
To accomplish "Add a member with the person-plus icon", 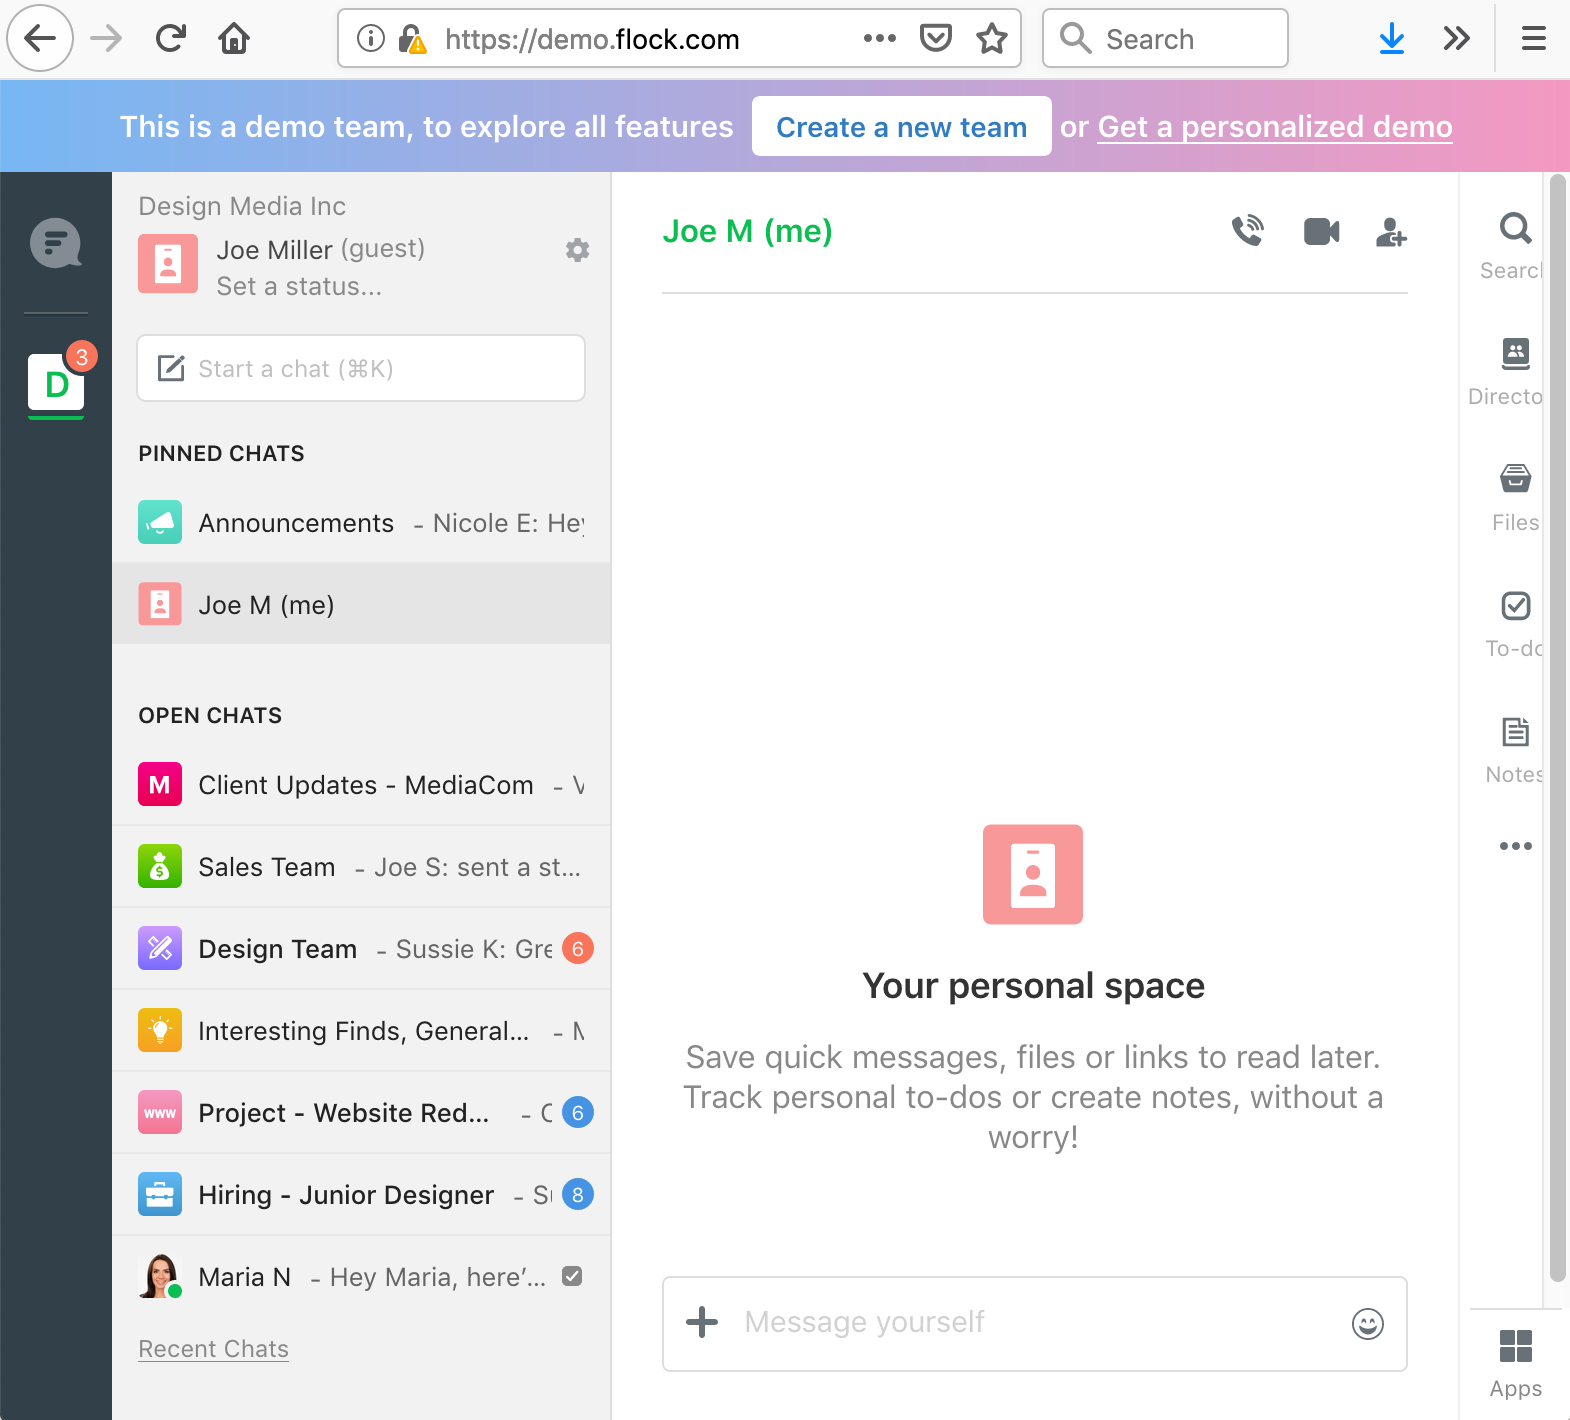I will point(1391,232).
